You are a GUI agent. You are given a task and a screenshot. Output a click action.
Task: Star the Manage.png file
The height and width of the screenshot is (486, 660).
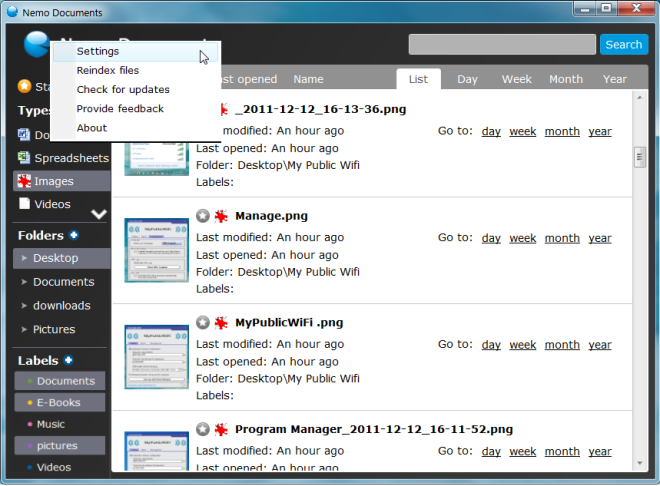coord(203,216)
